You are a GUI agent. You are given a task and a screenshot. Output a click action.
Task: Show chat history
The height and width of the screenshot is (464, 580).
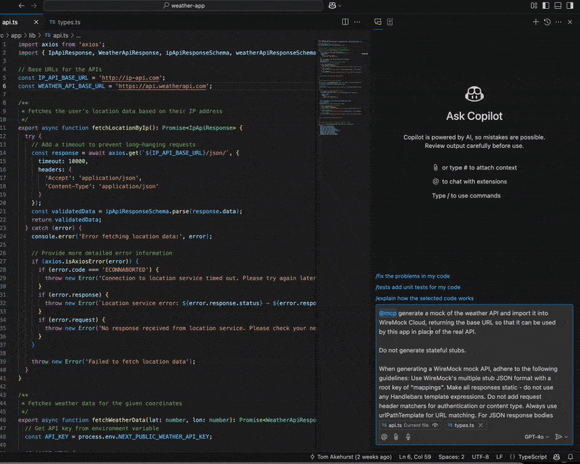[547, 22]
